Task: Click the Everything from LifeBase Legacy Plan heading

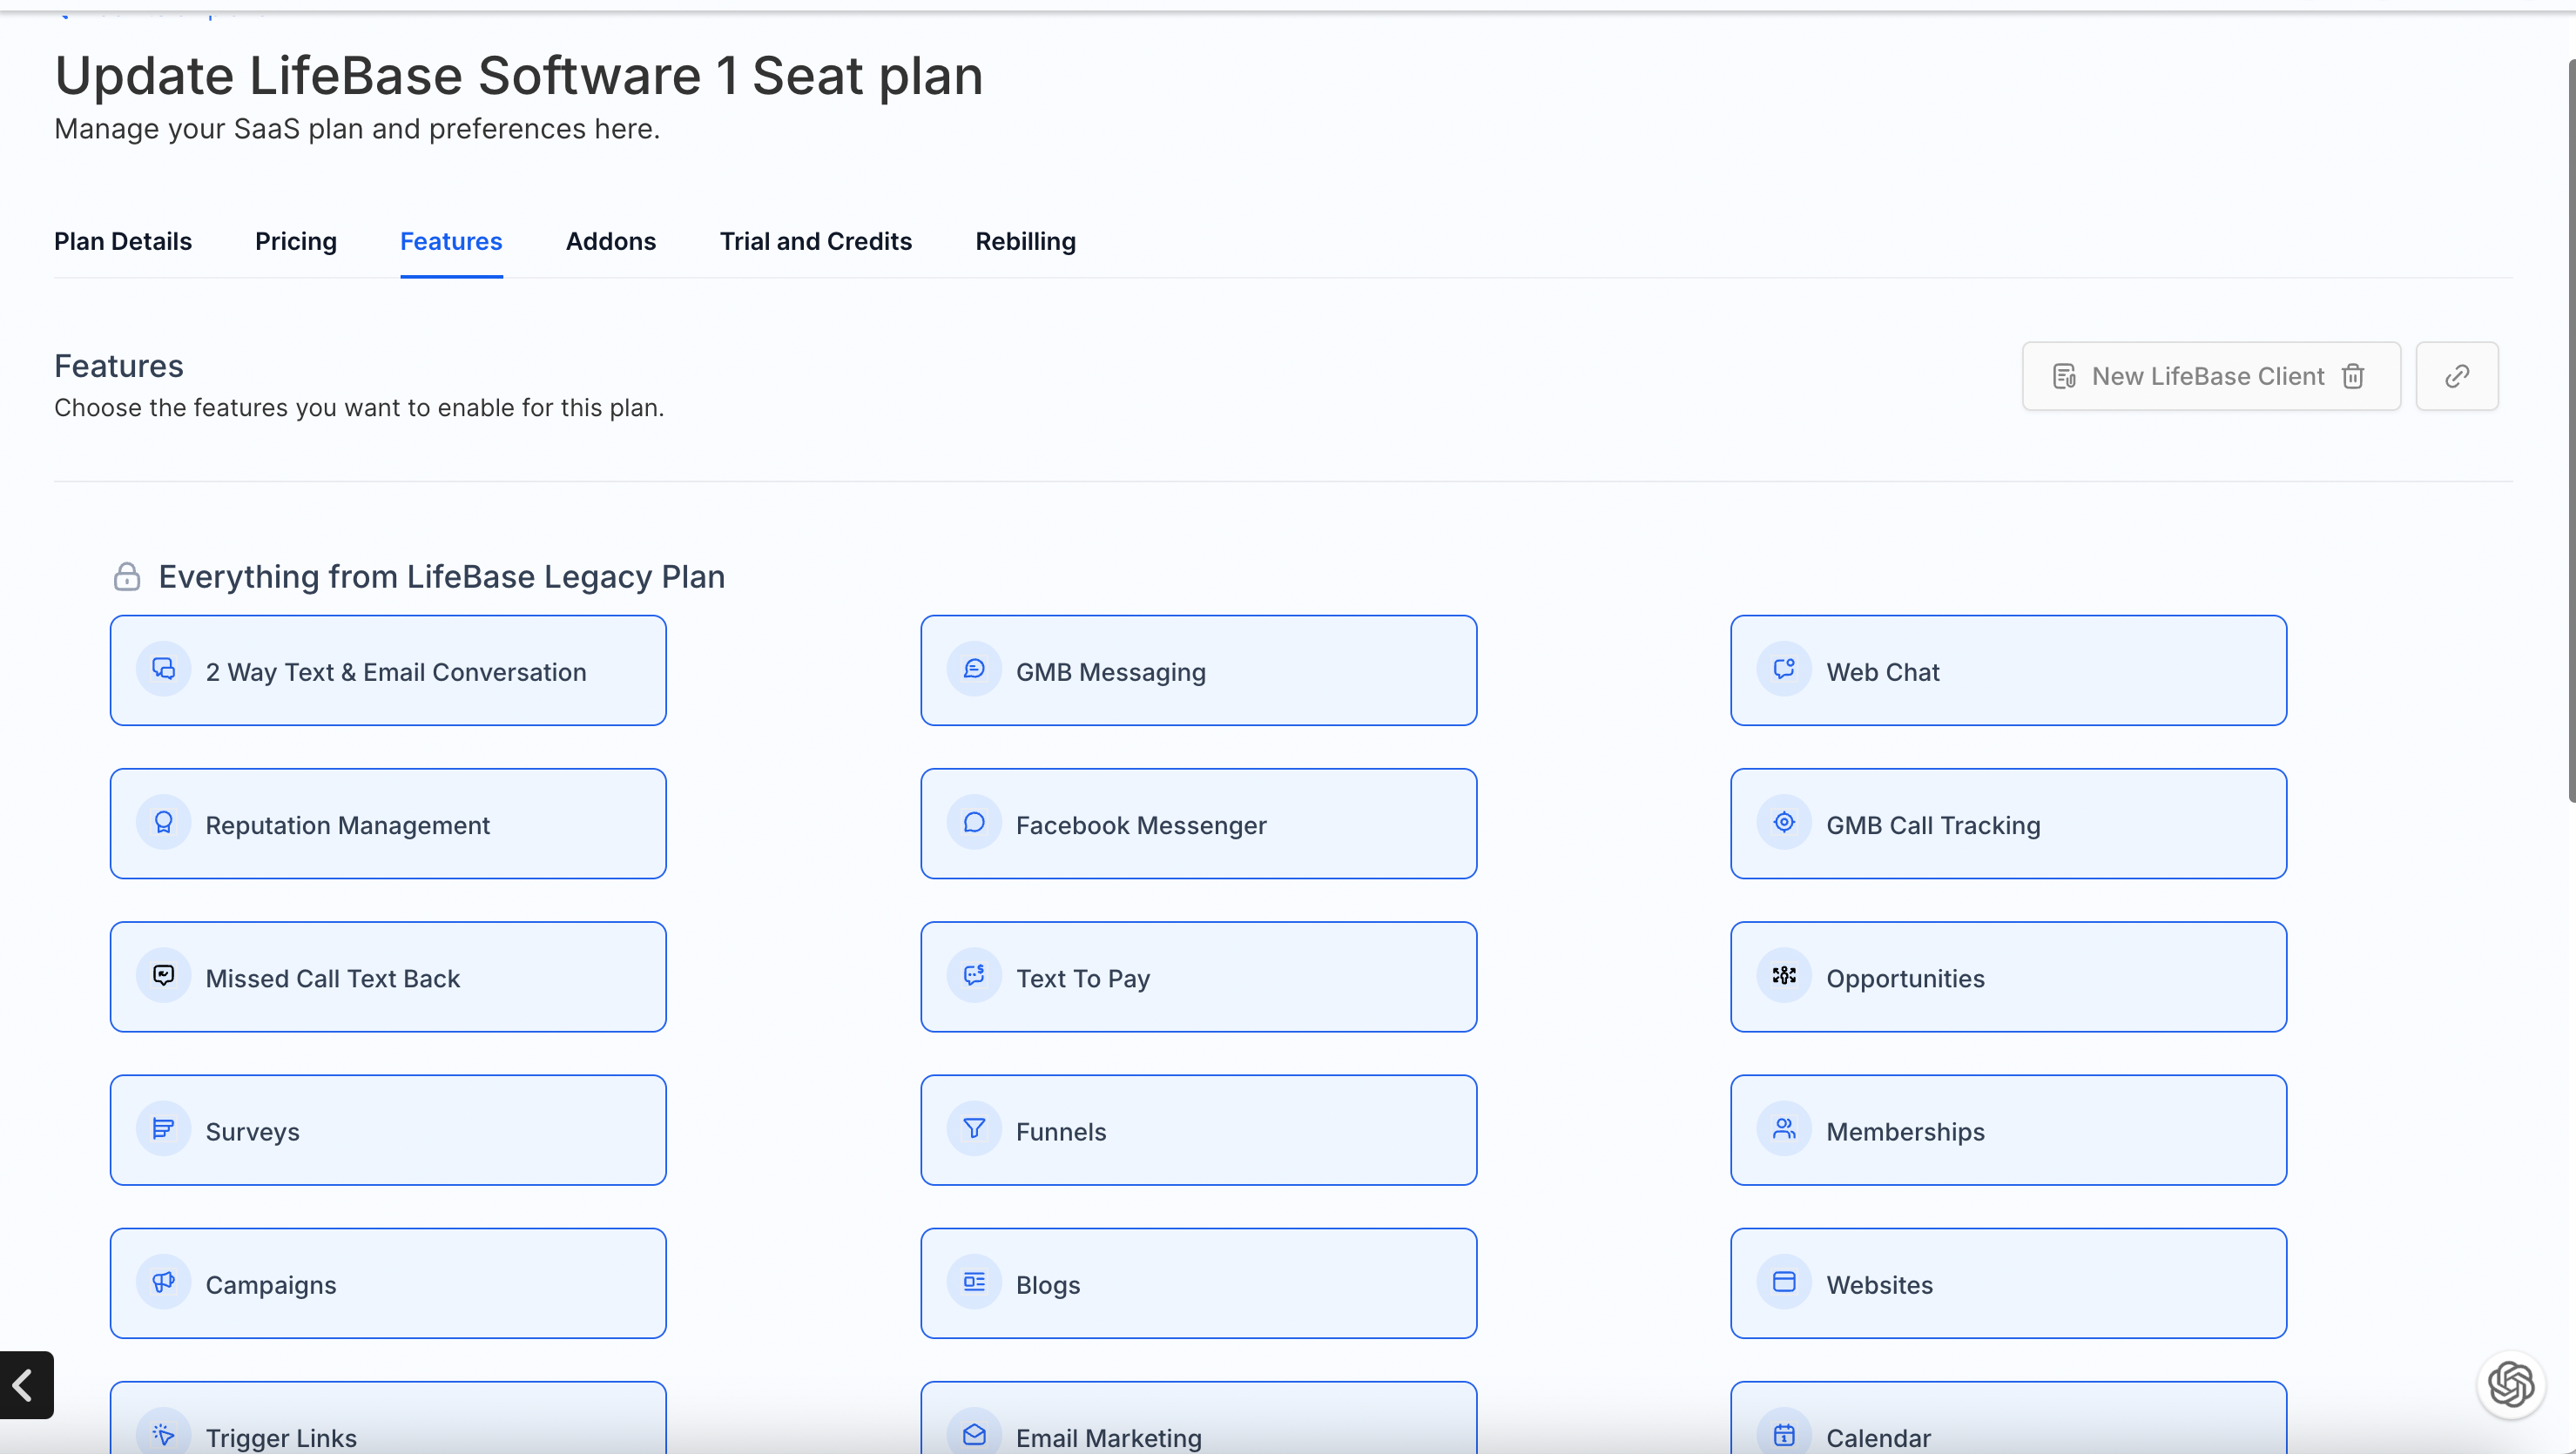Action: click(x=441, y=577)
